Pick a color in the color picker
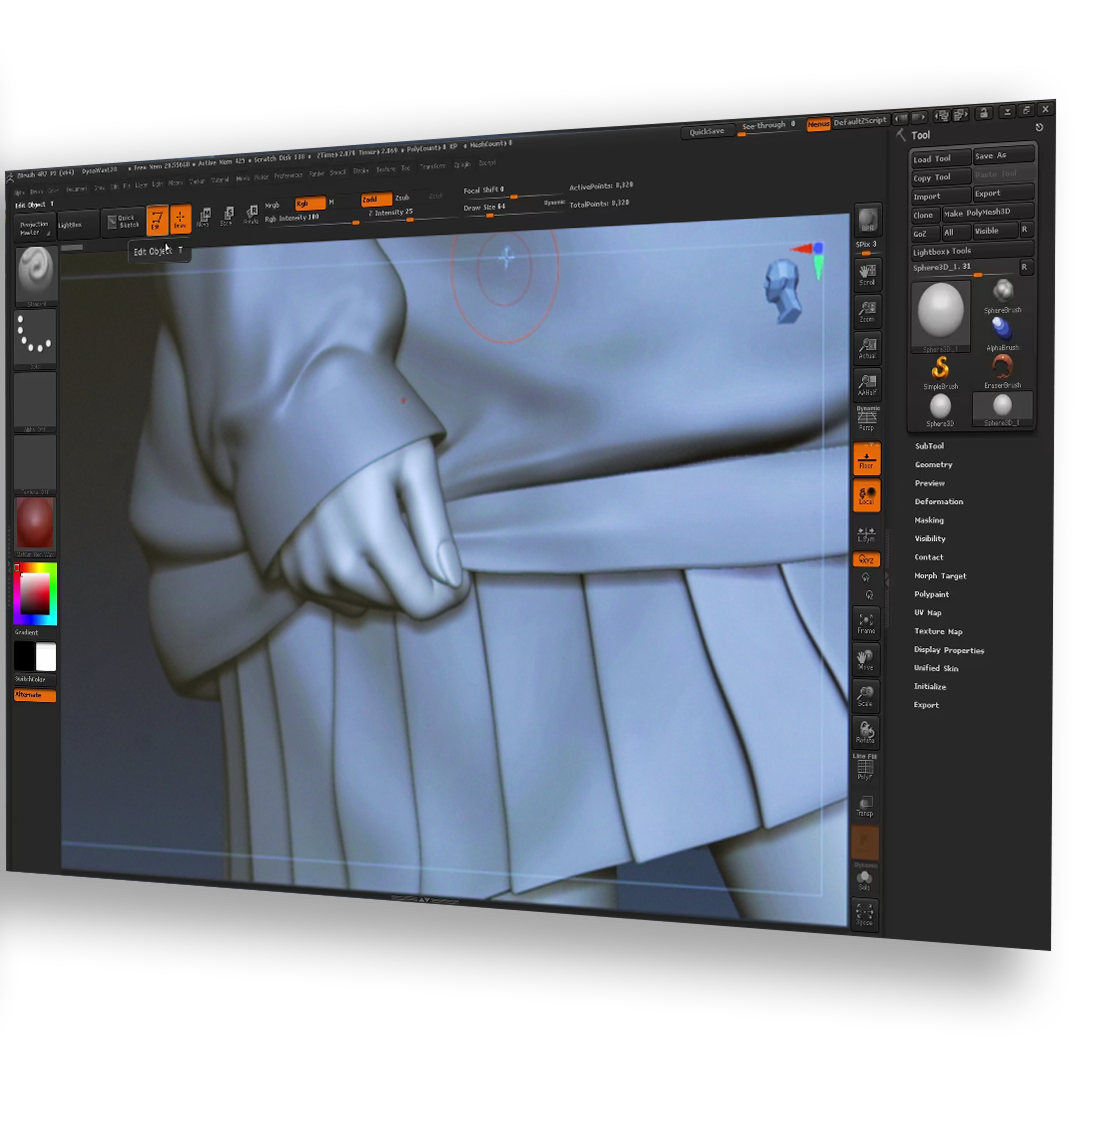This screenshot has width=1095, height=1125. [35, 593]
